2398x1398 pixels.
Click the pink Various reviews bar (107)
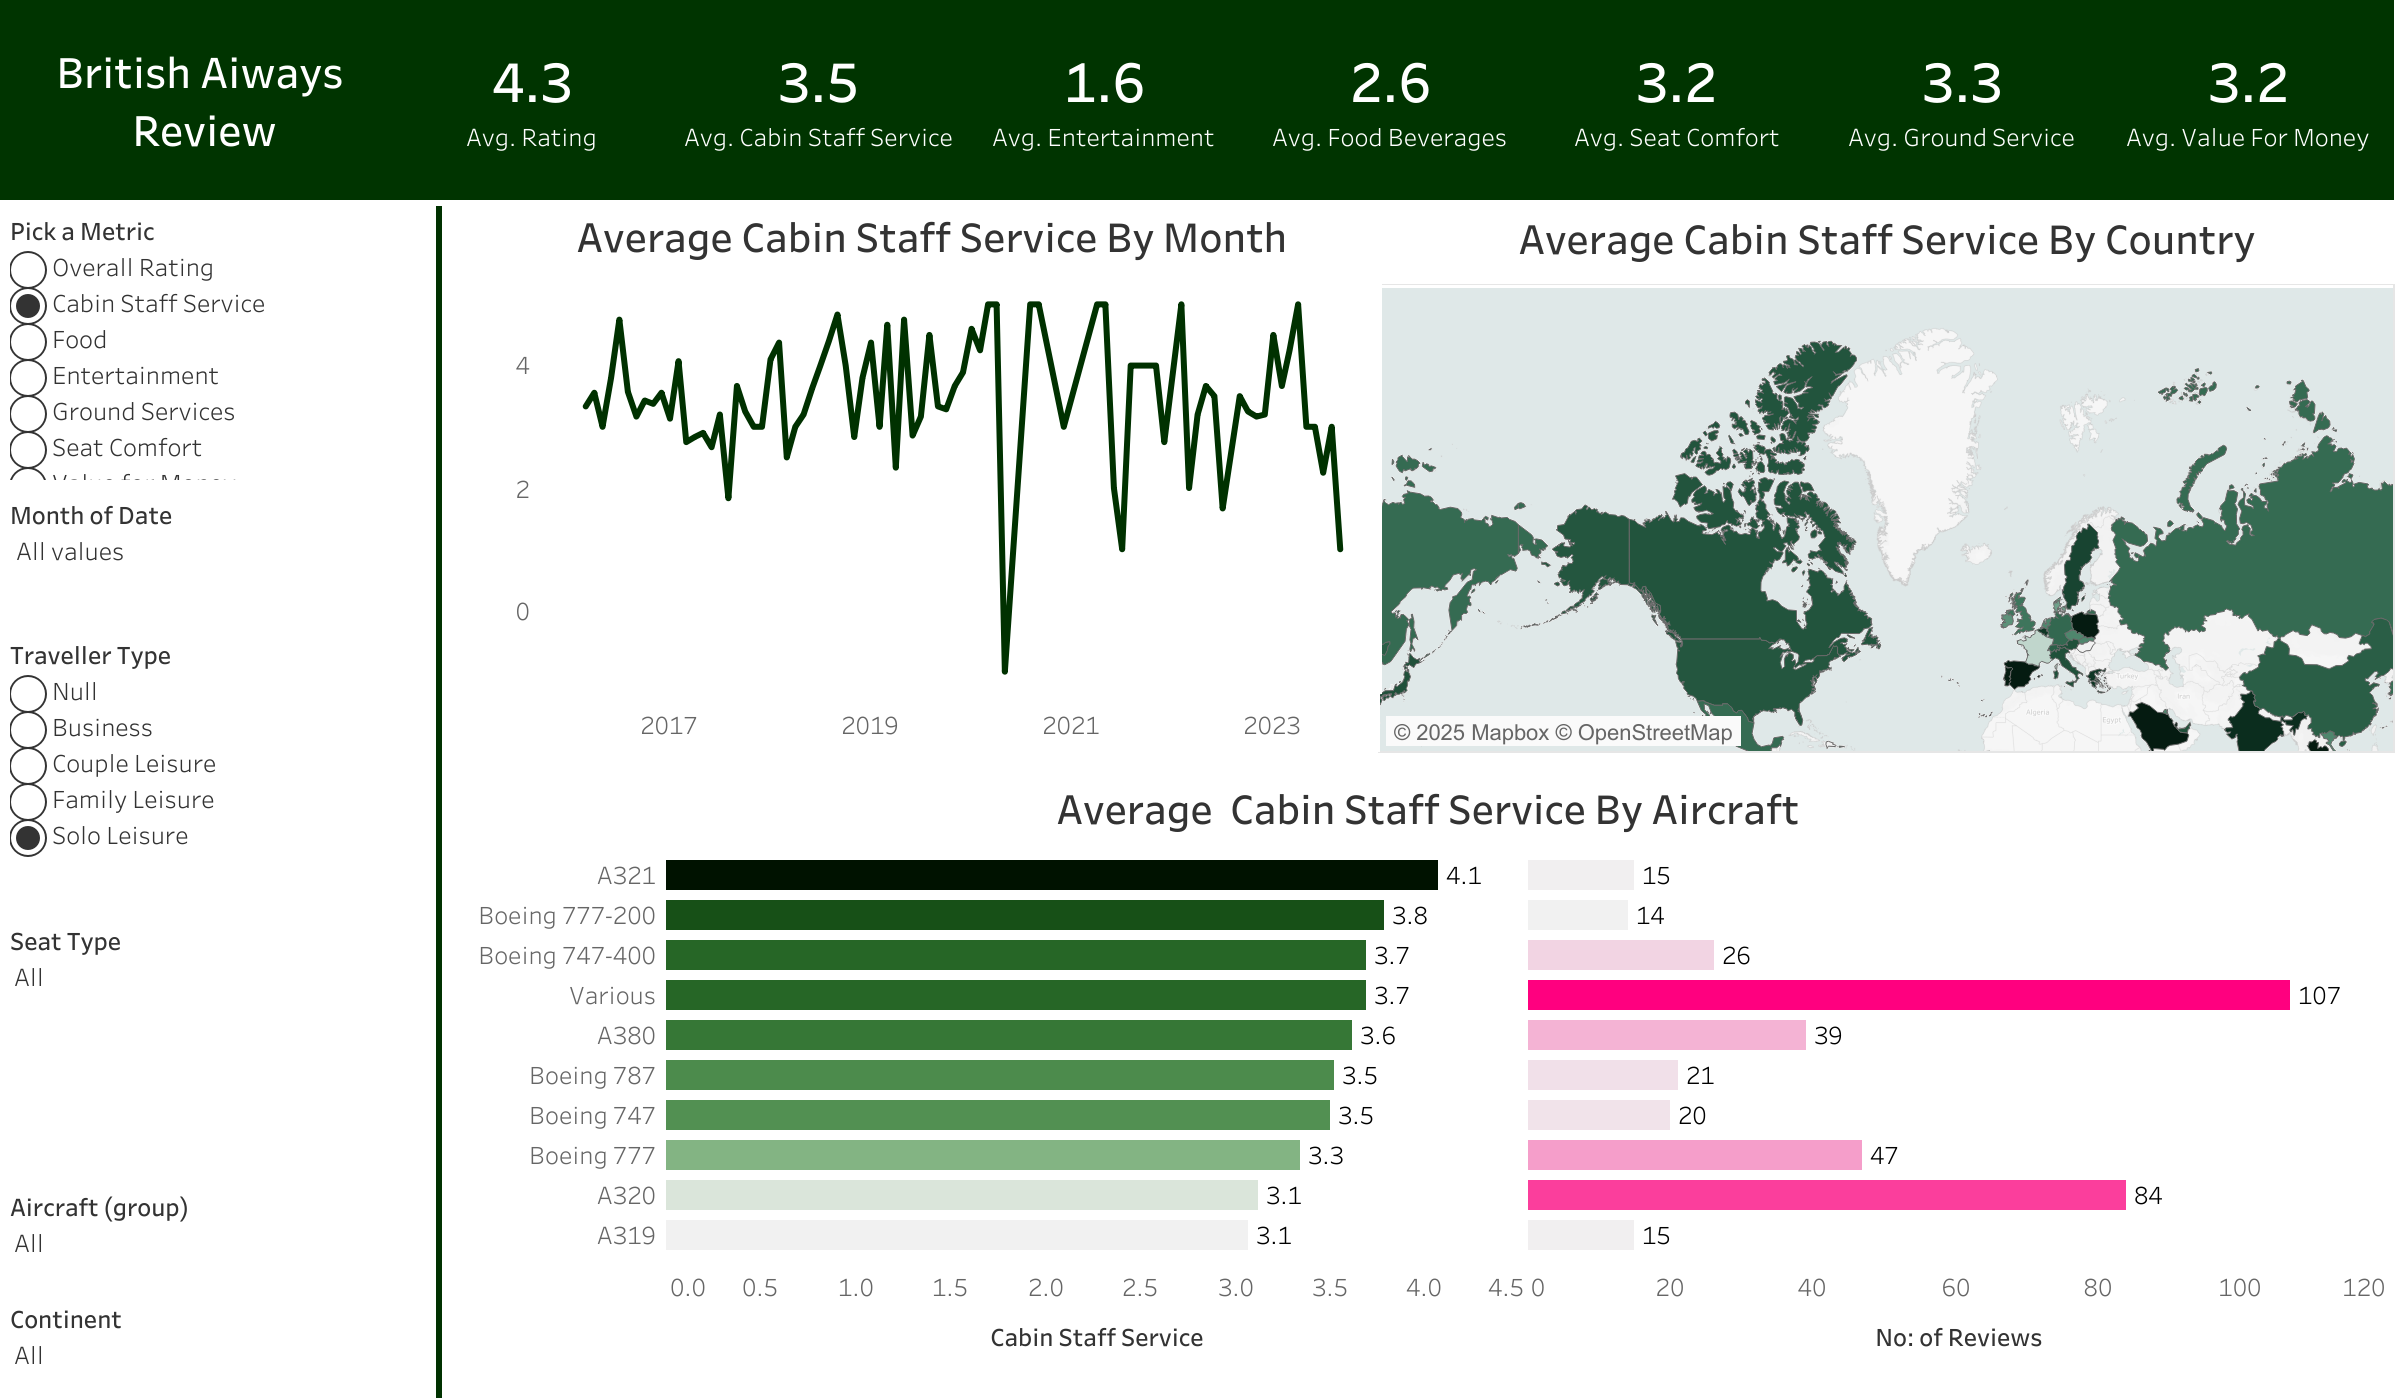(1907, 995)
